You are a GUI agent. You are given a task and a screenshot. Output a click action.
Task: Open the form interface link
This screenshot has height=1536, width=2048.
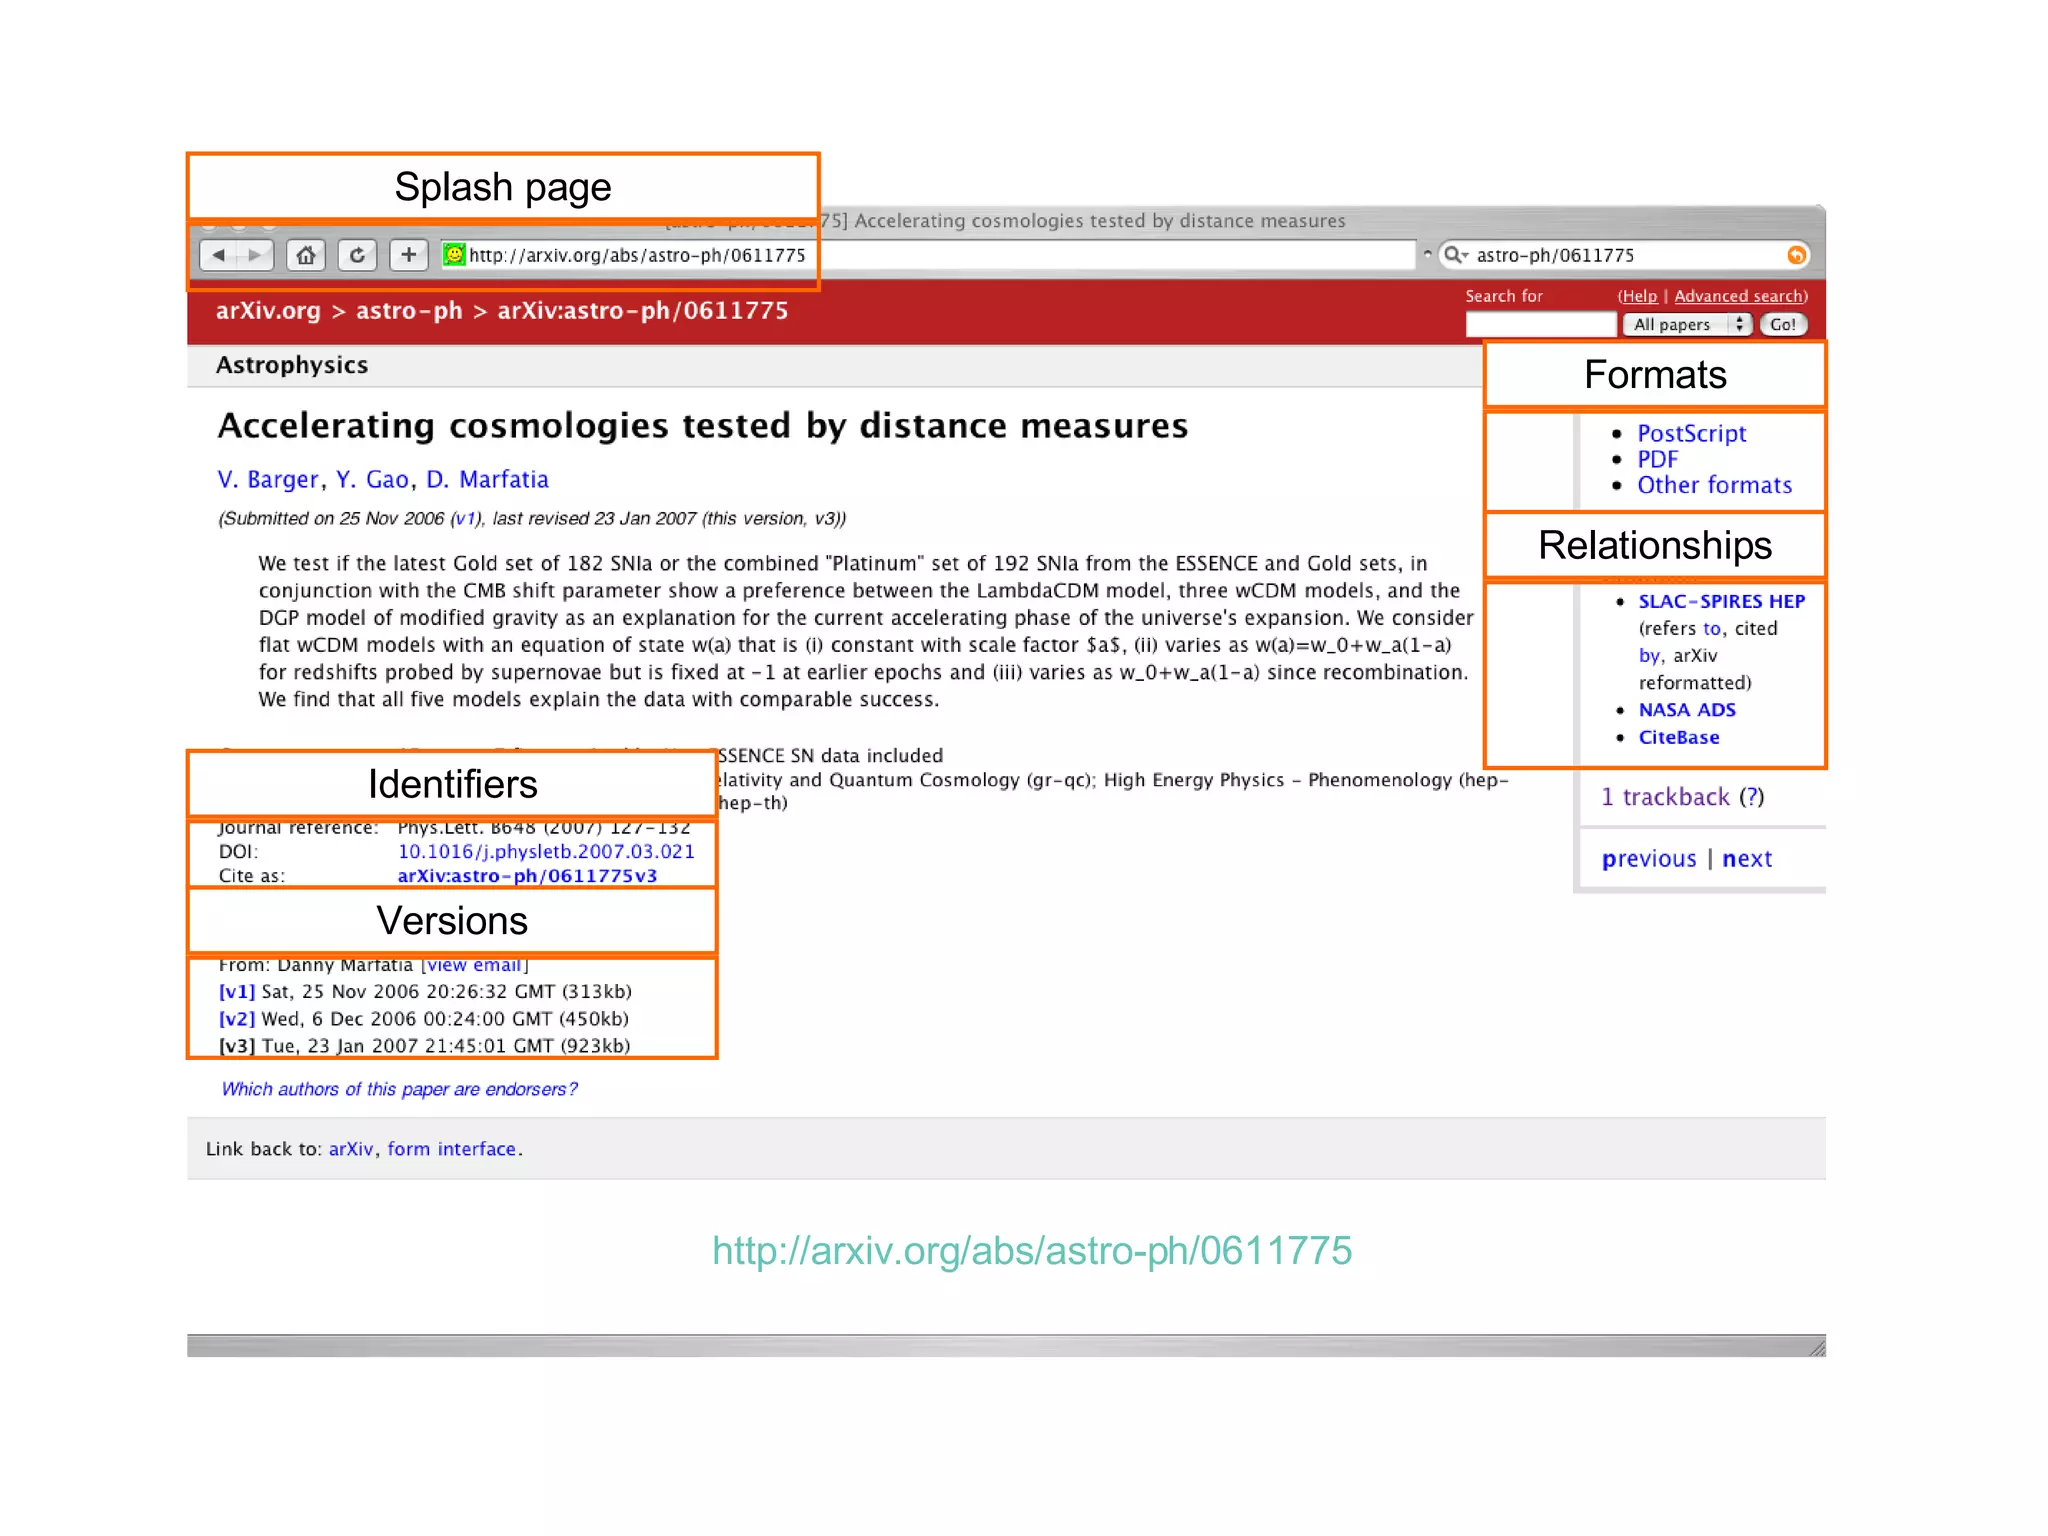pos(451,1149)
